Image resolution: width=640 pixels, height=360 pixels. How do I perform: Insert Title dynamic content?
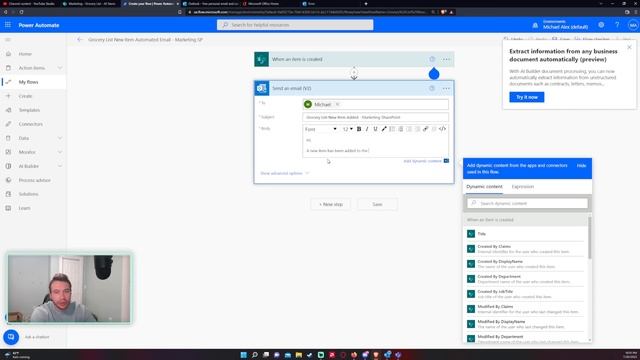tap(525, 234)
